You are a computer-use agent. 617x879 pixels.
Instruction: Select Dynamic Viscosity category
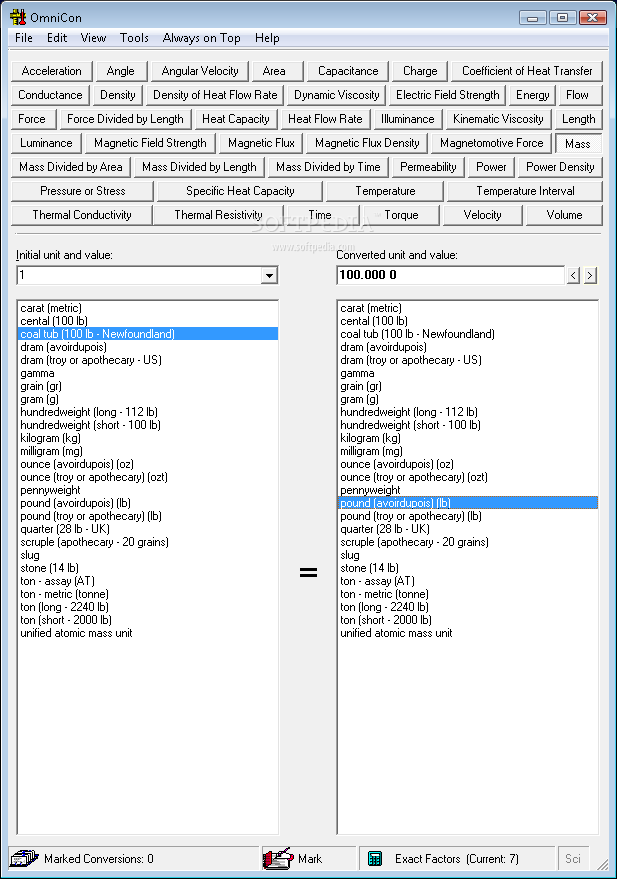(336, 95)
